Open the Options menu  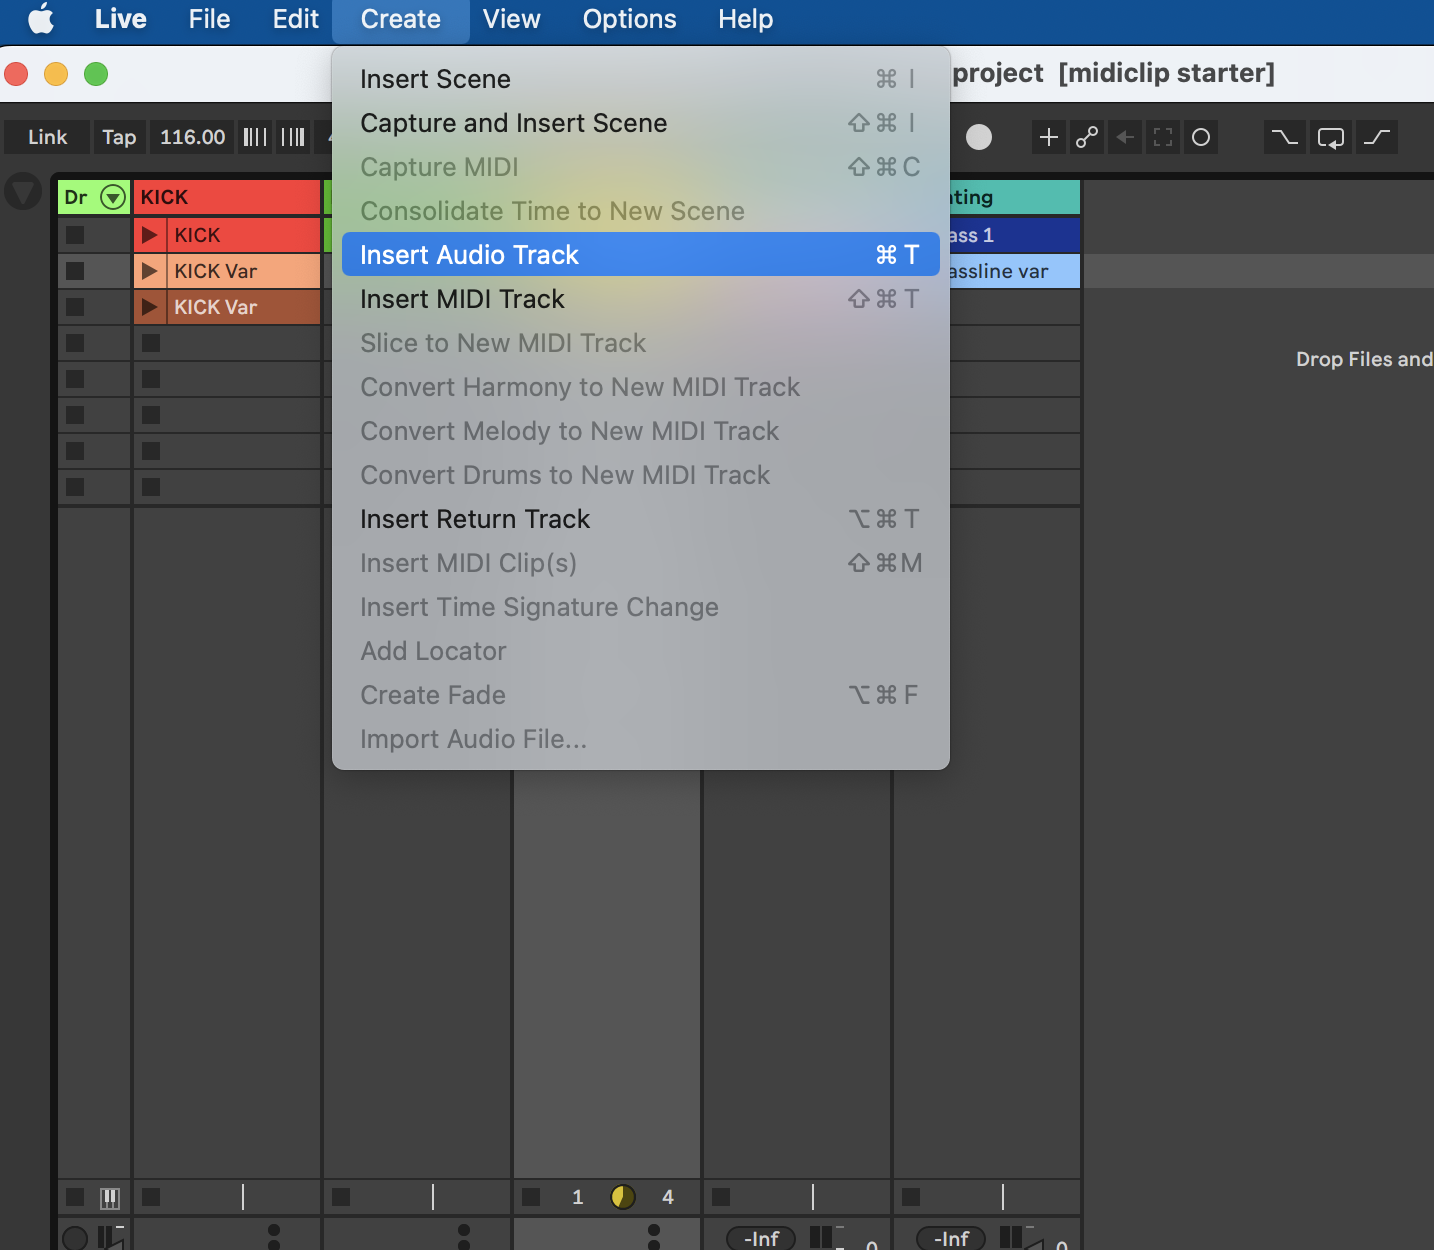click(629, 19)
